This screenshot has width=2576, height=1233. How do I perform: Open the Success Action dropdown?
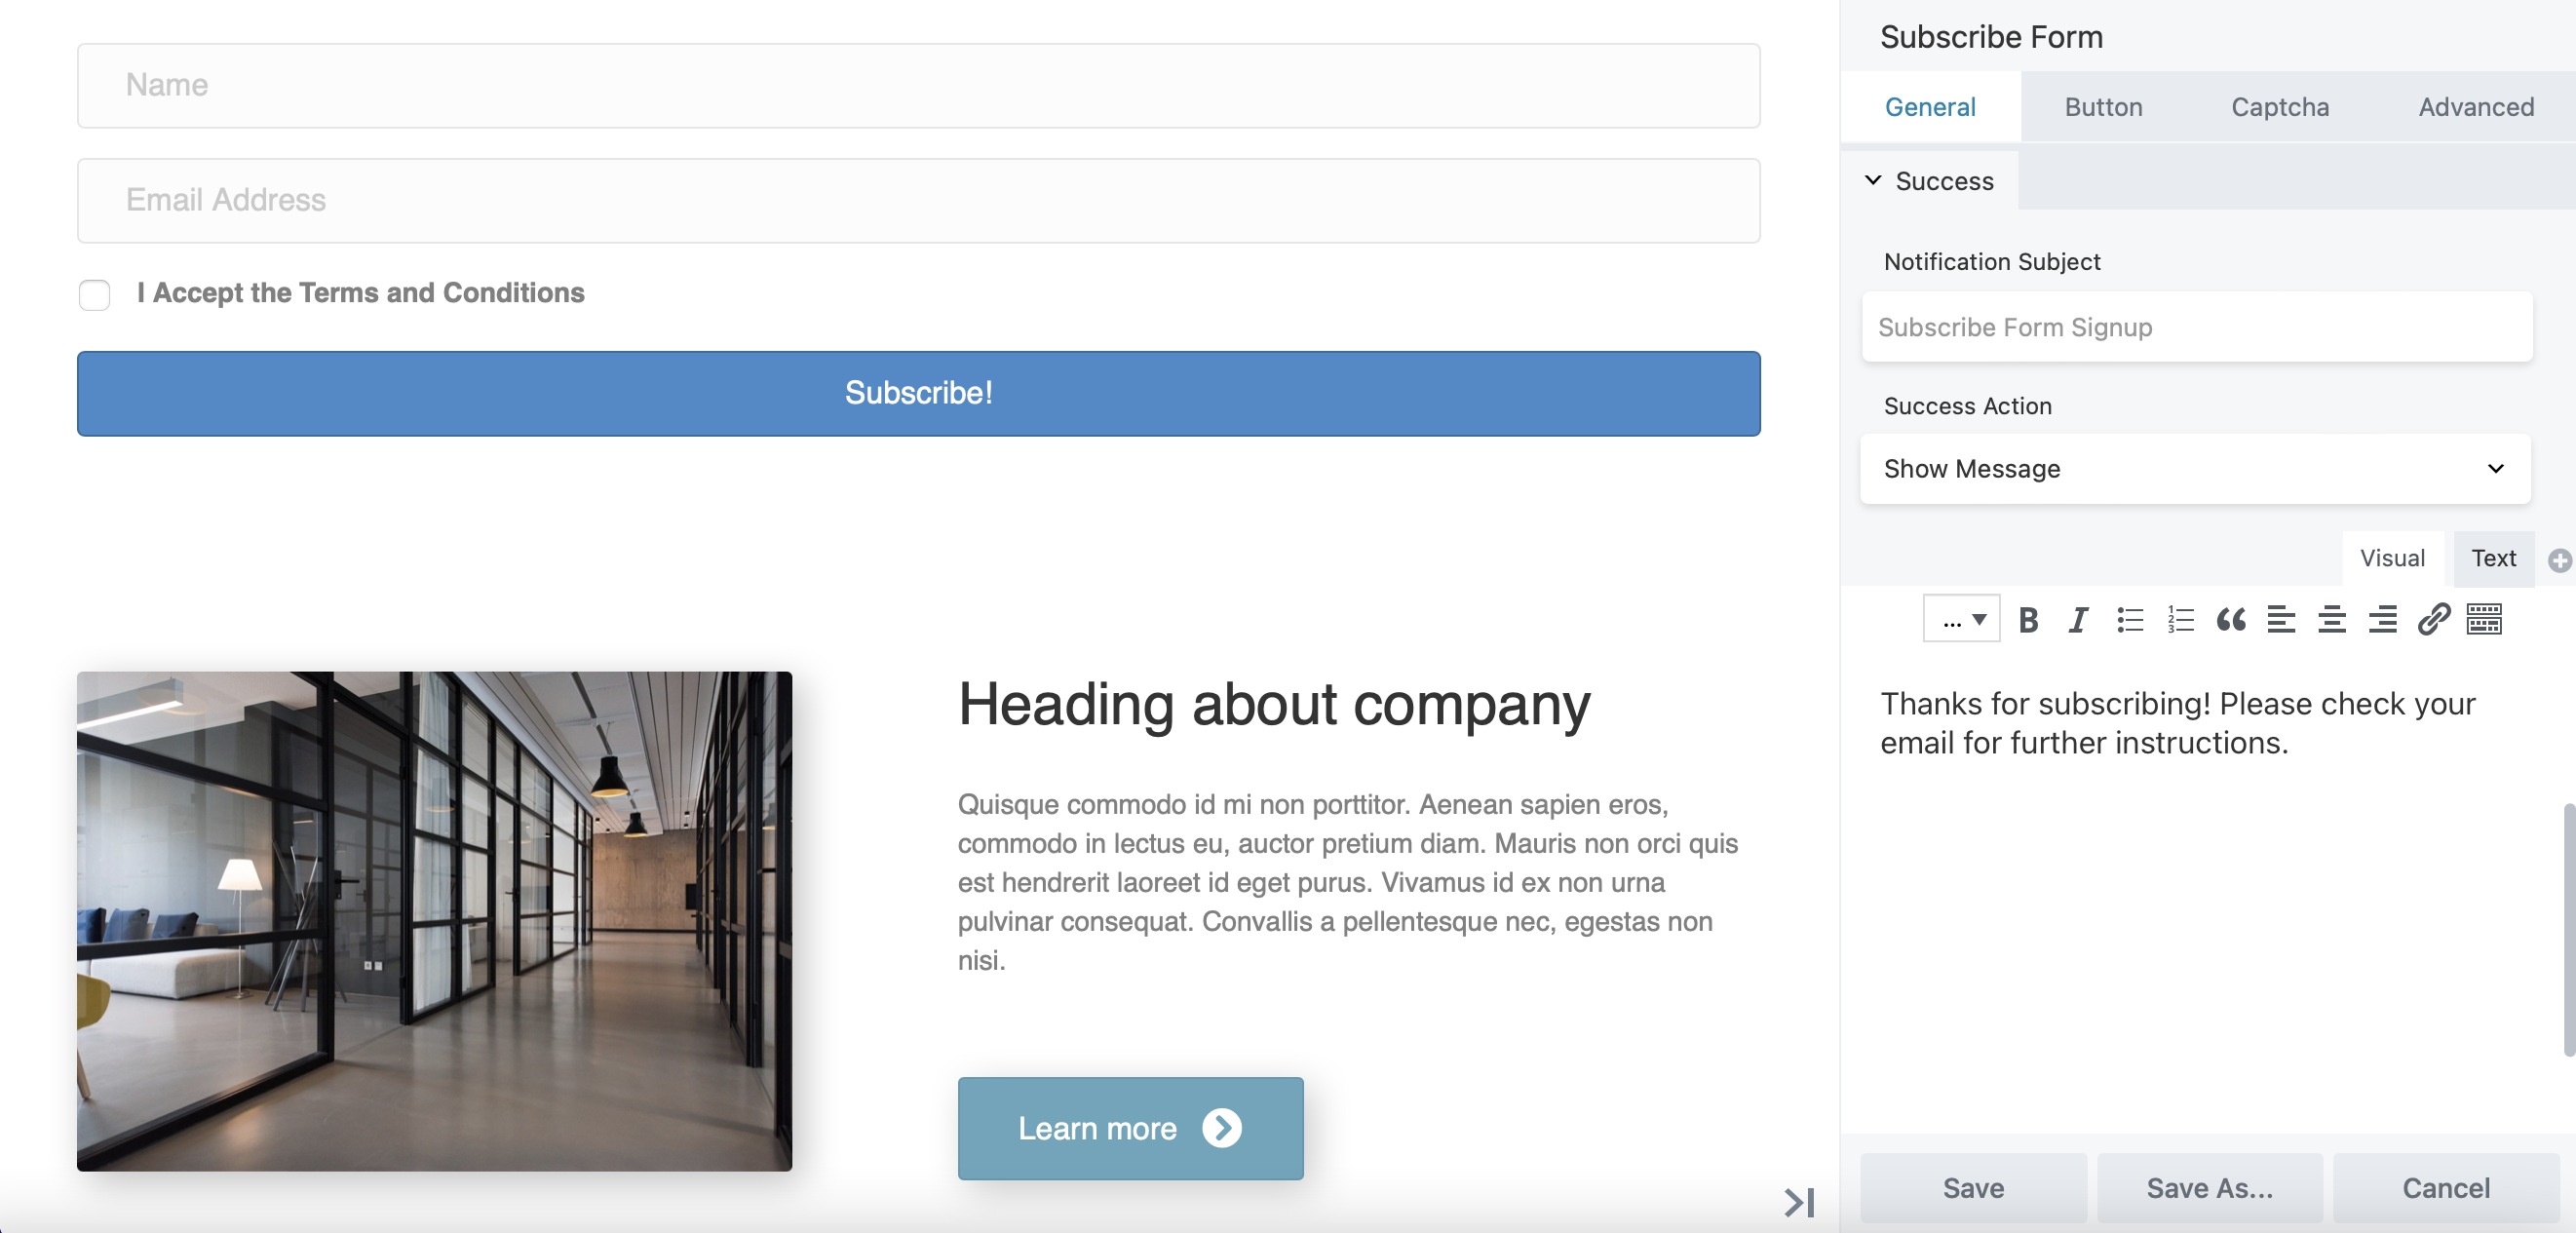coord(2195,469)
